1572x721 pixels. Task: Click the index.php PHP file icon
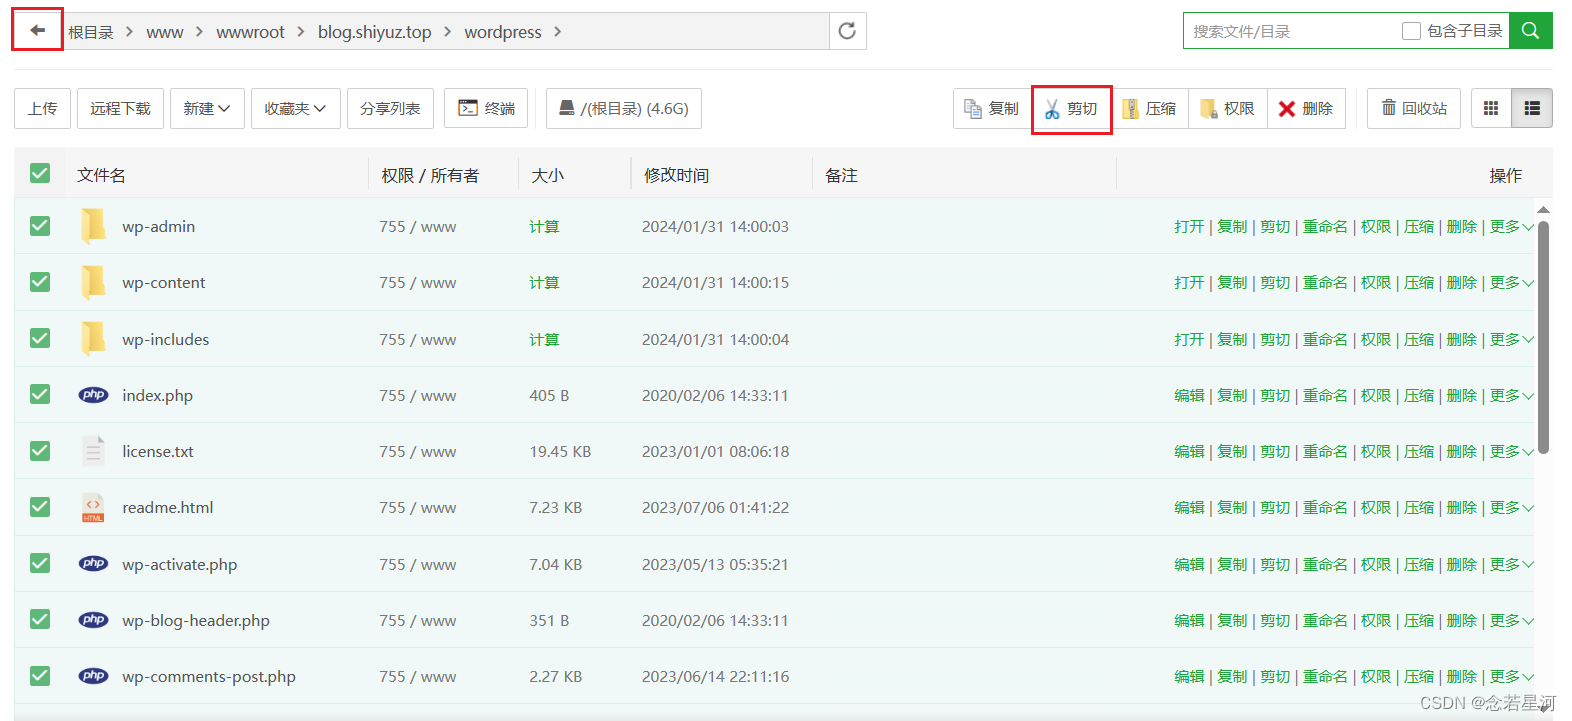pyautogui.click(x=93, y=395)
